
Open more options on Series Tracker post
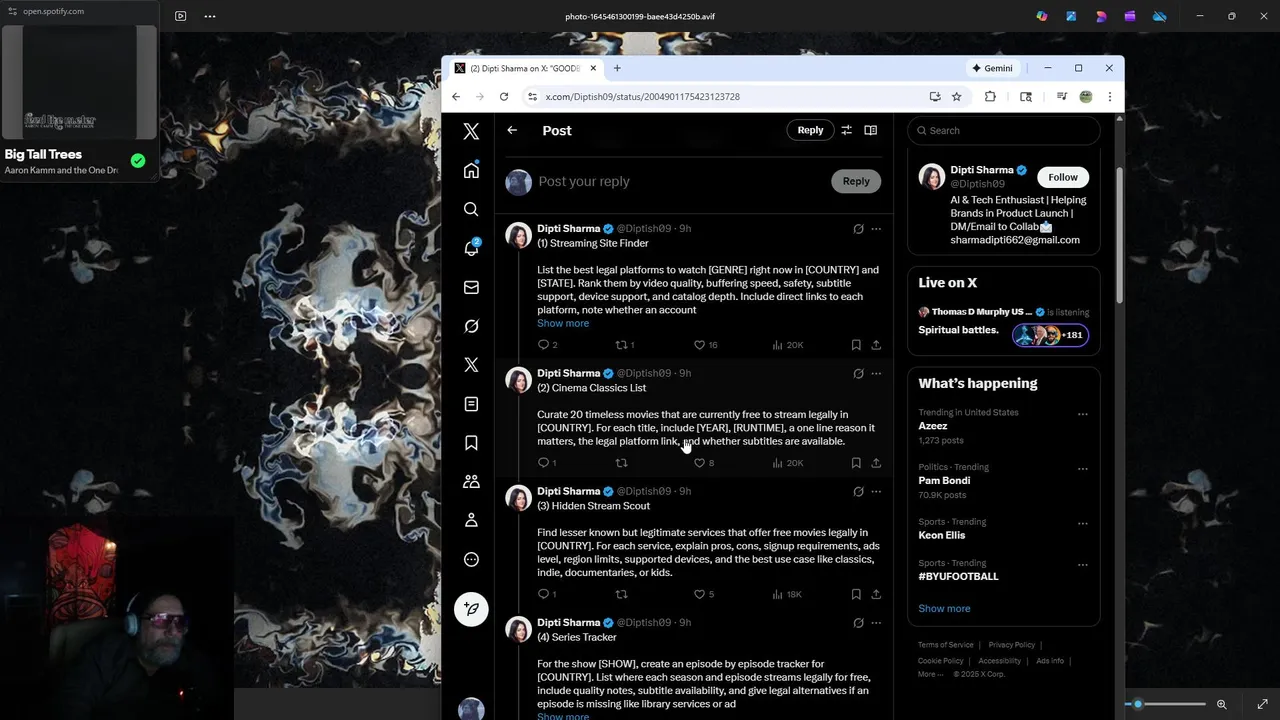point(876,623)
